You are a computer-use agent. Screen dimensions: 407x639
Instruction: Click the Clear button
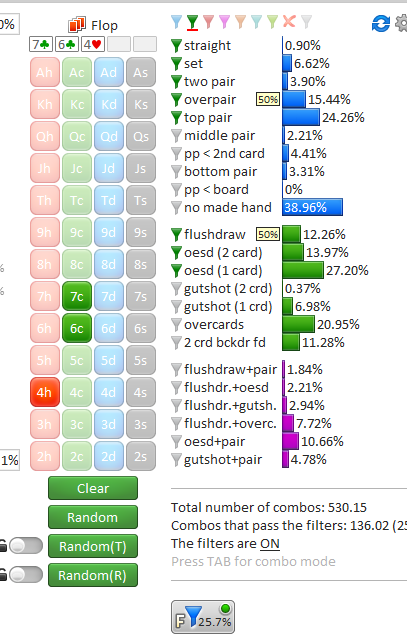(93, 488)
